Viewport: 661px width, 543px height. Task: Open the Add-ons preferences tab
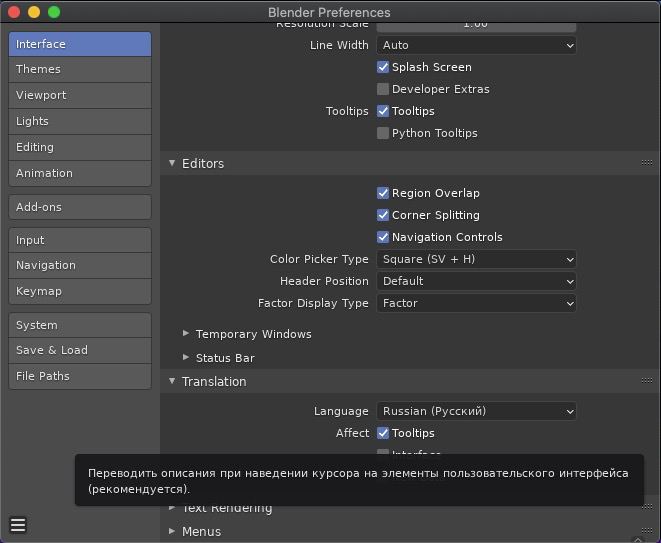(80, 207)
